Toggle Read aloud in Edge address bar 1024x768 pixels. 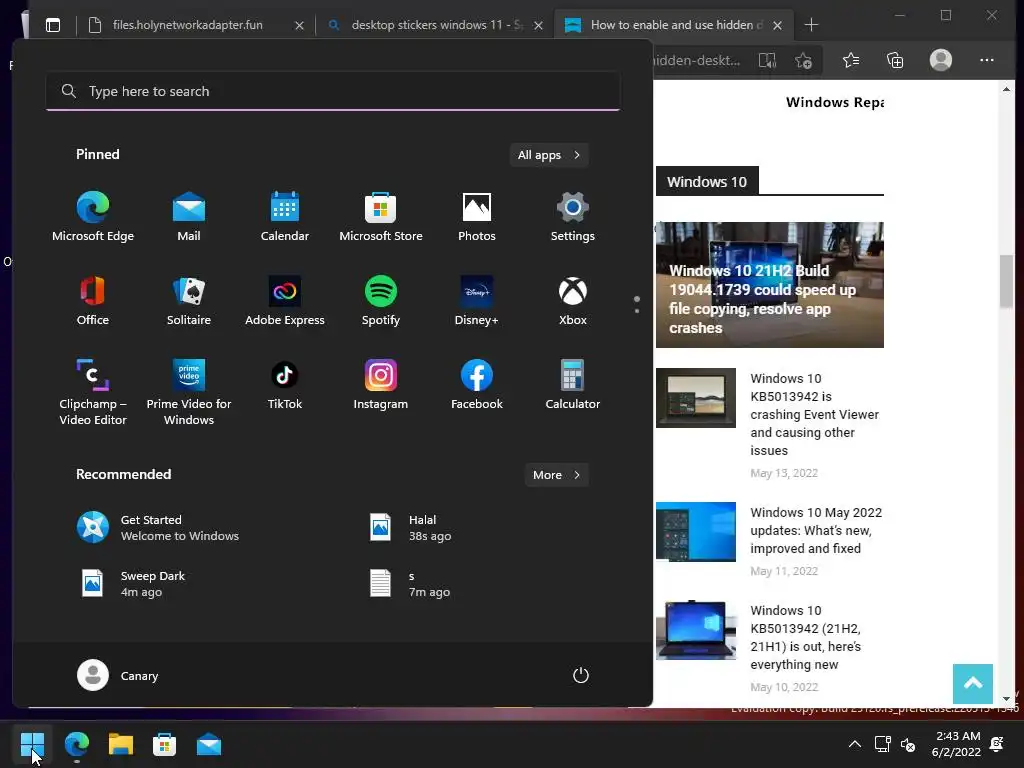[767, 61]
